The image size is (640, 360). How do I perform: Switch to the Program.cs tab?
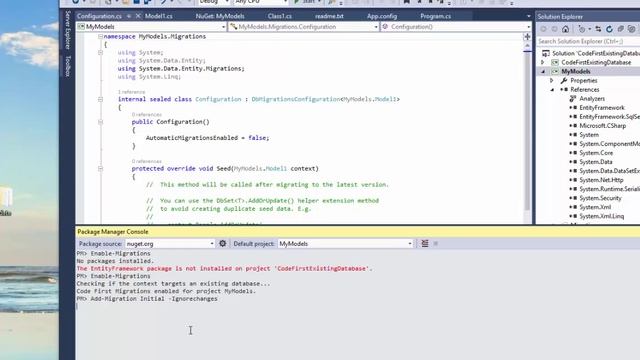pos(436,16)
